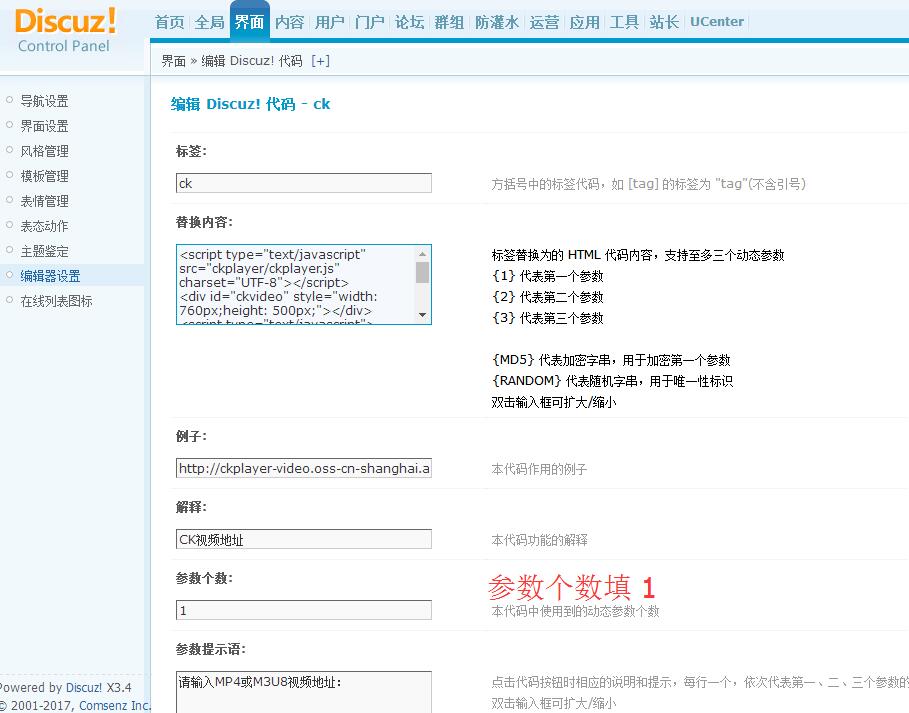The height and width of the screenshot is (713, 909).
Task: Click the 替换内容 scrollbar thumb
Action: pyautogui.click(x=423, y=272)
